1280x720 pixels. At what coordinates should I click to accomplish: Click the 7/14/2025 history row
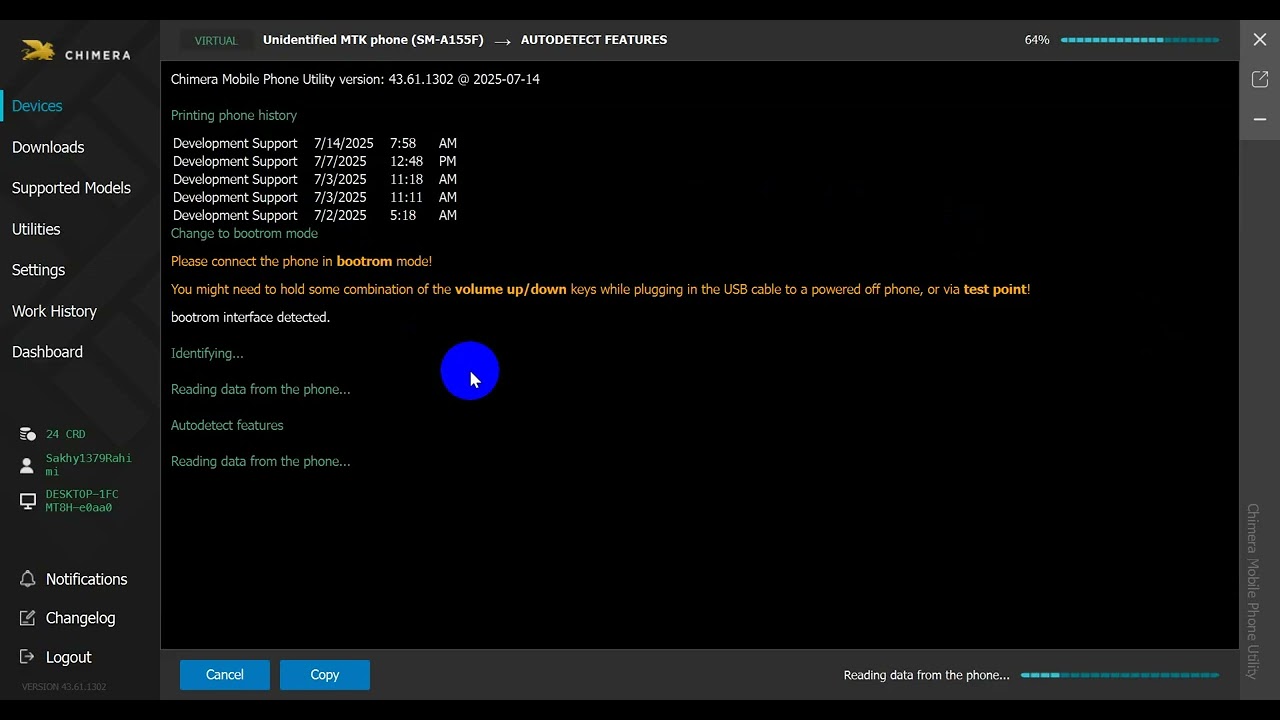[x=315, y=143]
